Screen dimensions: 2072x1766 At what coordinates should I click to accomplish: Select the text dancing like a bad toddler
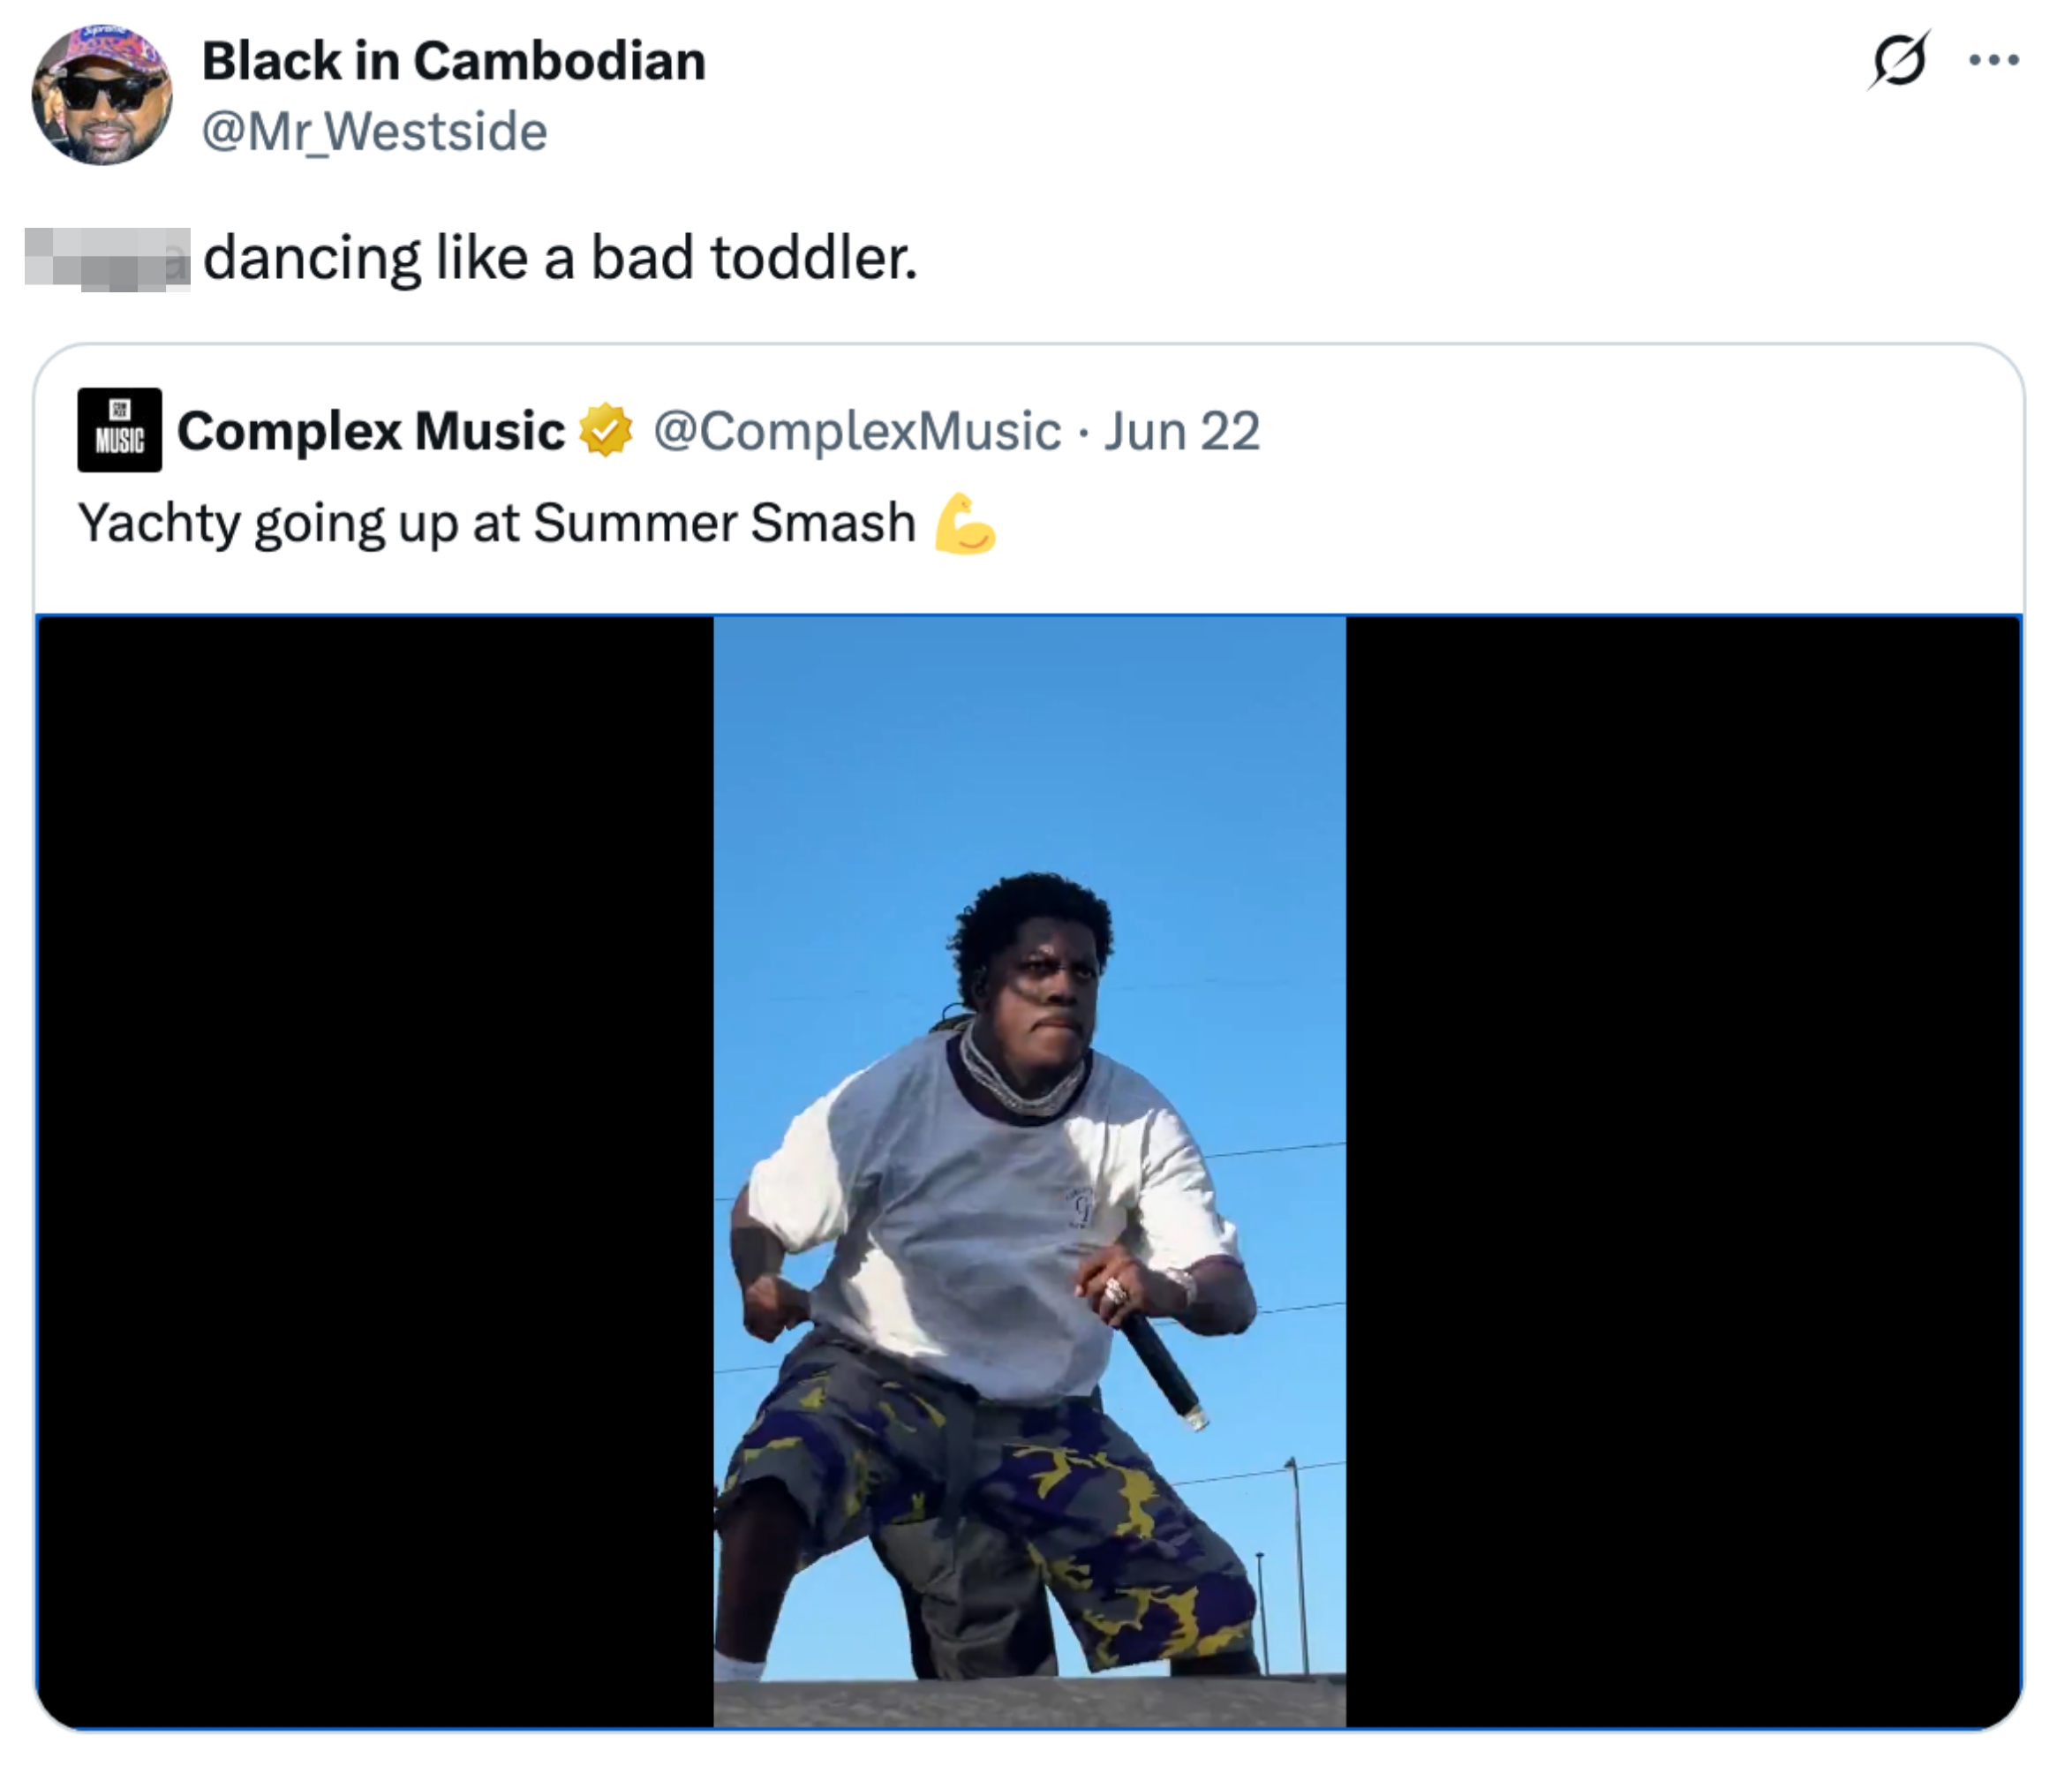pos(560,258)
